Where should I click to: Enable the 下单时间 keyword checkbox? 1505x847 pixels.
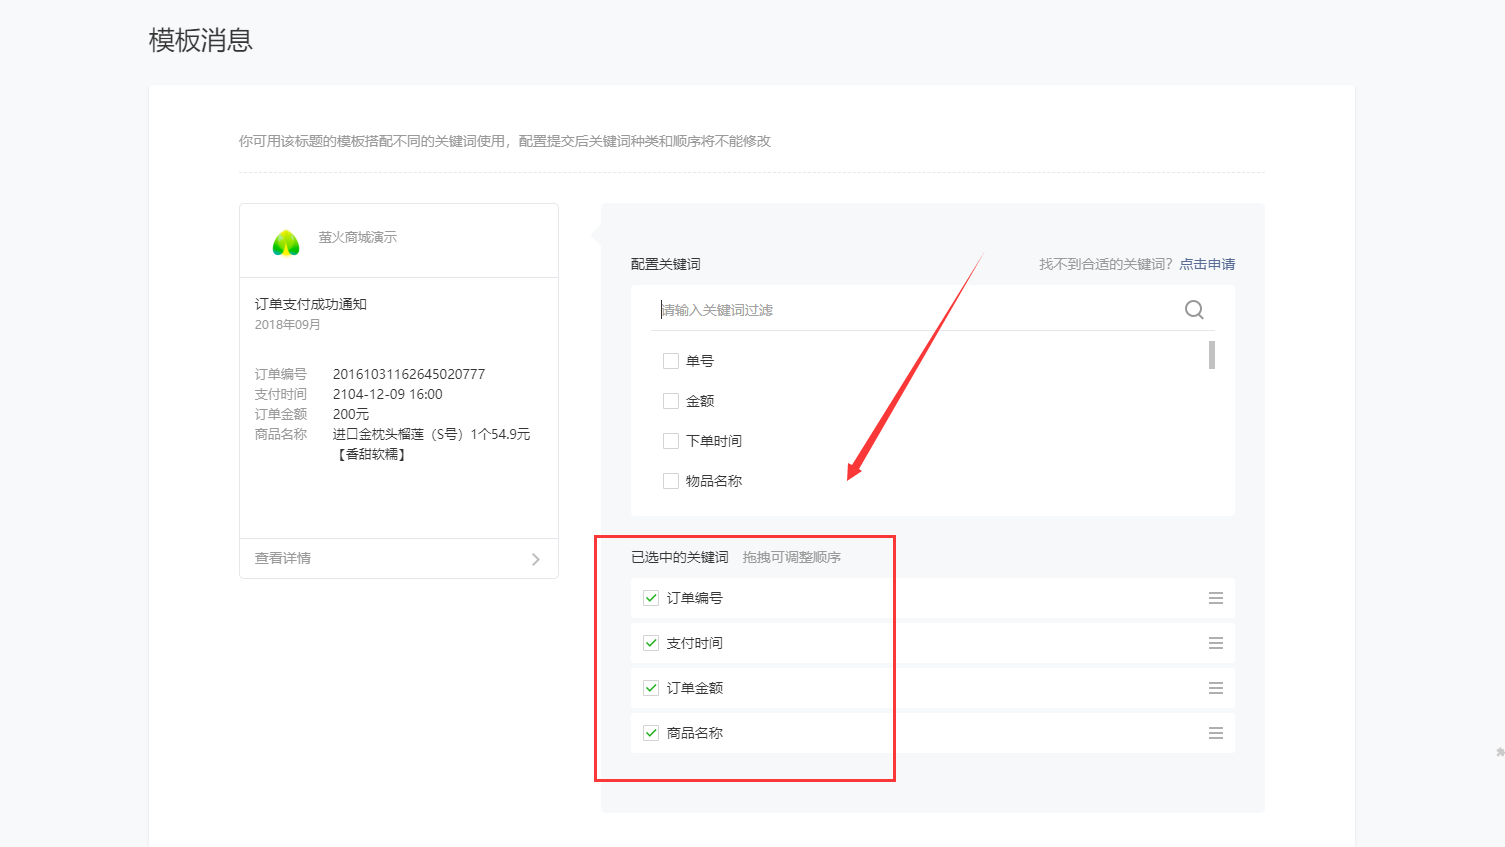pyautogui.click(x=671, y=441)
